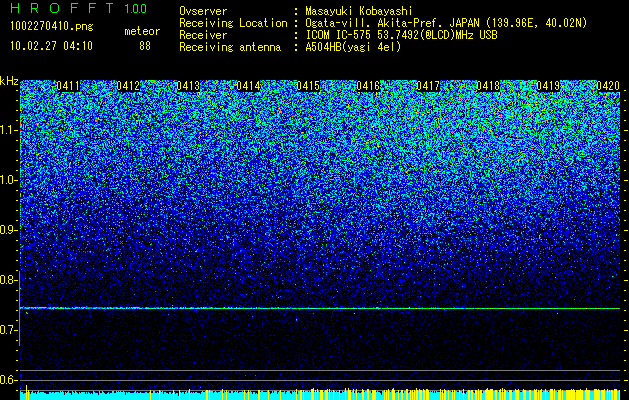Click time marker 0419
This screenshot has width=629, height=400.
(x=548, y=86)
